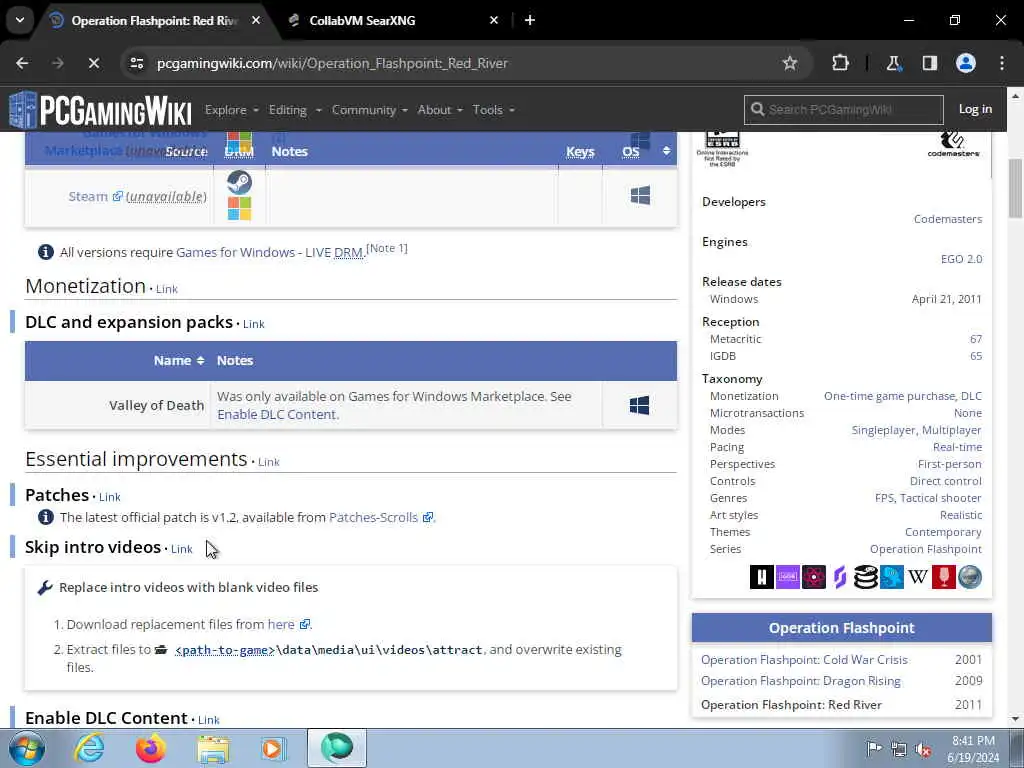Click the red WineHQ glass icon
Screen dimensions: 1024x768
(x=944, y=577)
